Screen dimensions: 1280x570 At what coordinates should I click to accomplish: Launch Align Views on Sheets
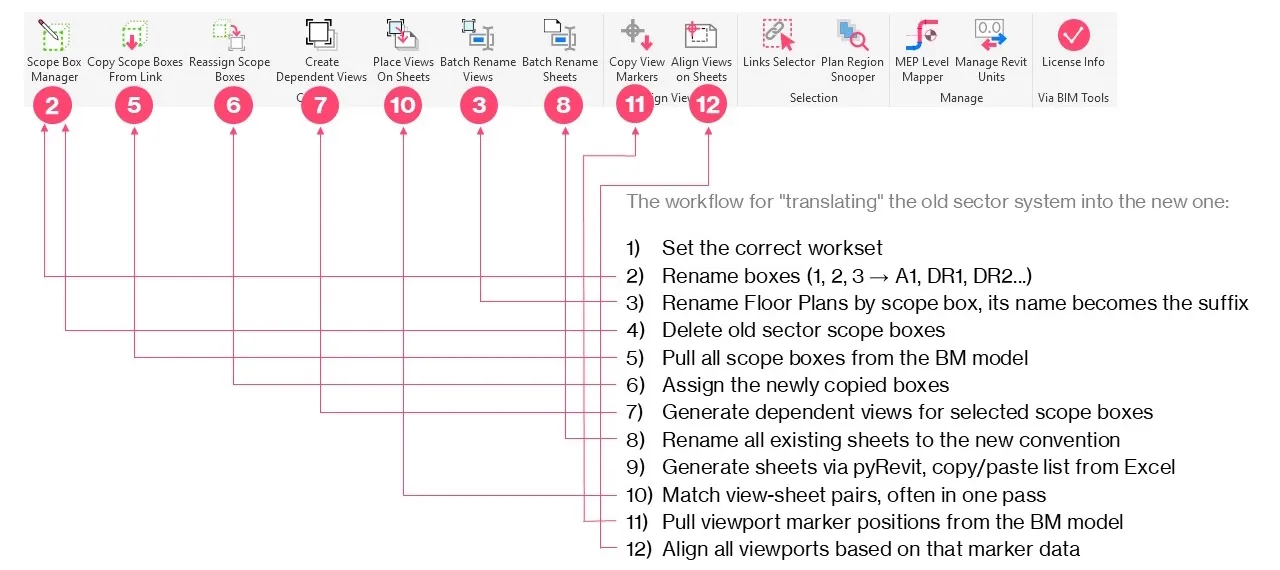(x=701, y=51)
